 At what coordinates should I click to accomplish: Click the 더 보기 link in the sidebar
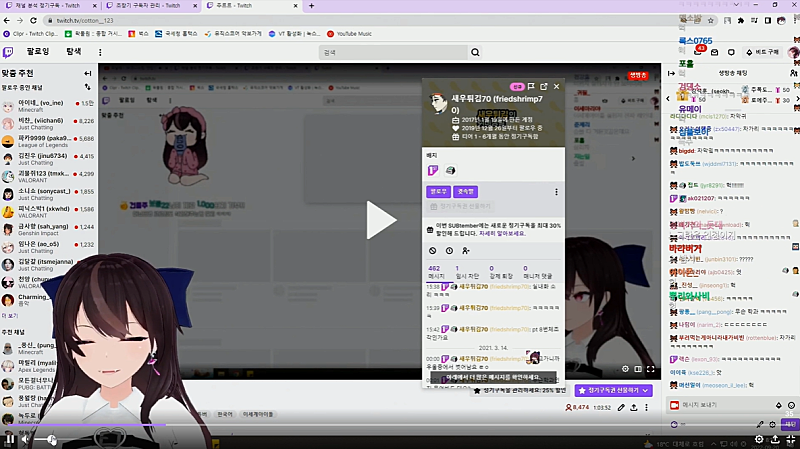coord(10,316)
